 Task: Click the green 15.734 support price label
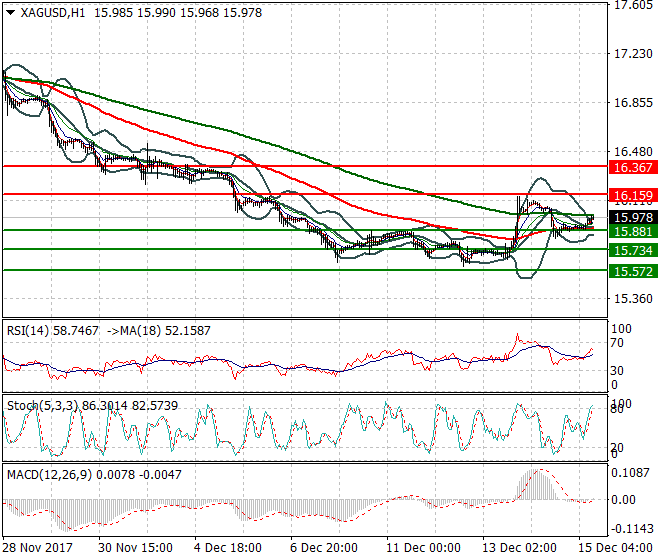[633, 251]
